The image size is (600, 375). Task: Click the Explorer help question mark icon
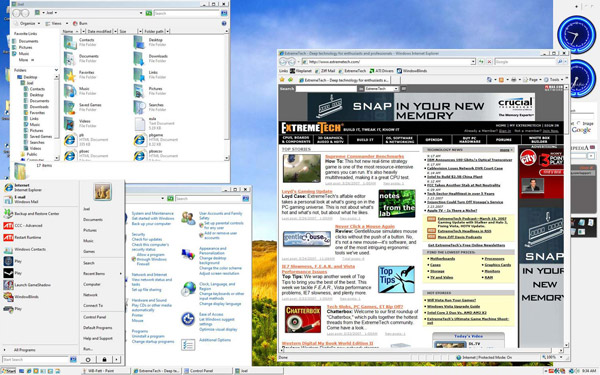click(224, 23)
